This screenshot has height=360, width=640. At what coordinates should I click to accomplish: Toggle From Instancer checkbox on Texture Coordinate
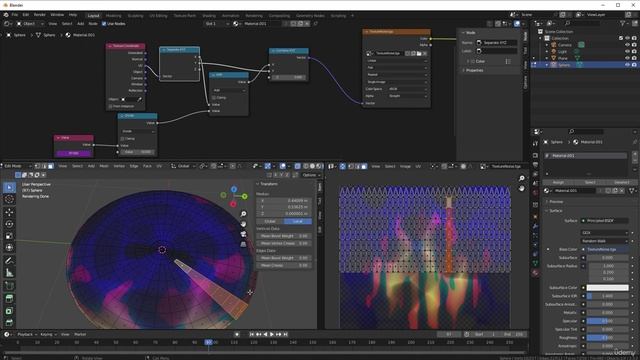tap(110, 106)
